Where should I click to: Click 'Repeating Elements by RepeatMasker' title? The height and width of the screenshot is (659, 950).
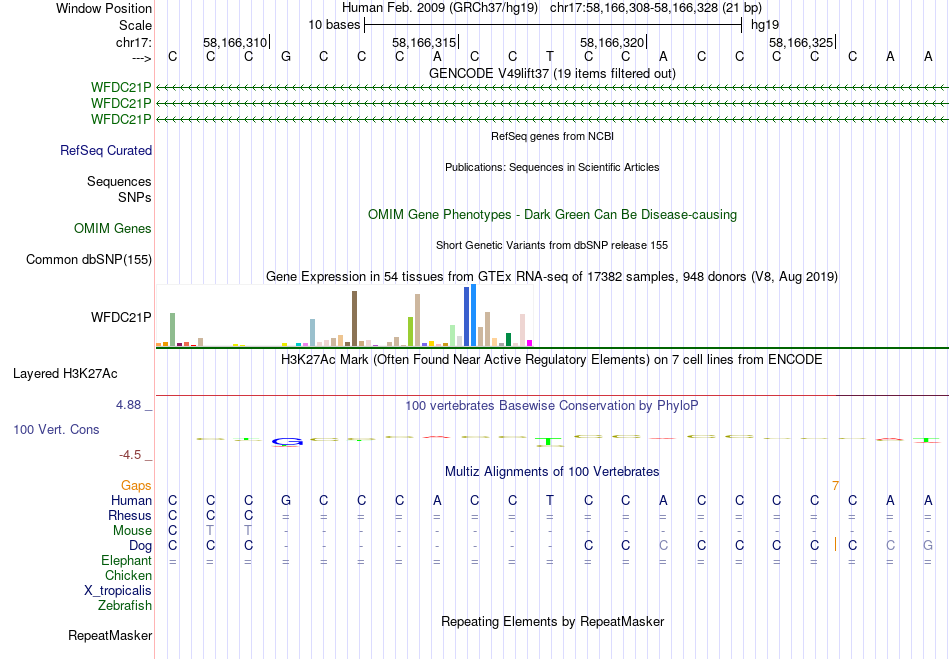click(x=552, y=621)
